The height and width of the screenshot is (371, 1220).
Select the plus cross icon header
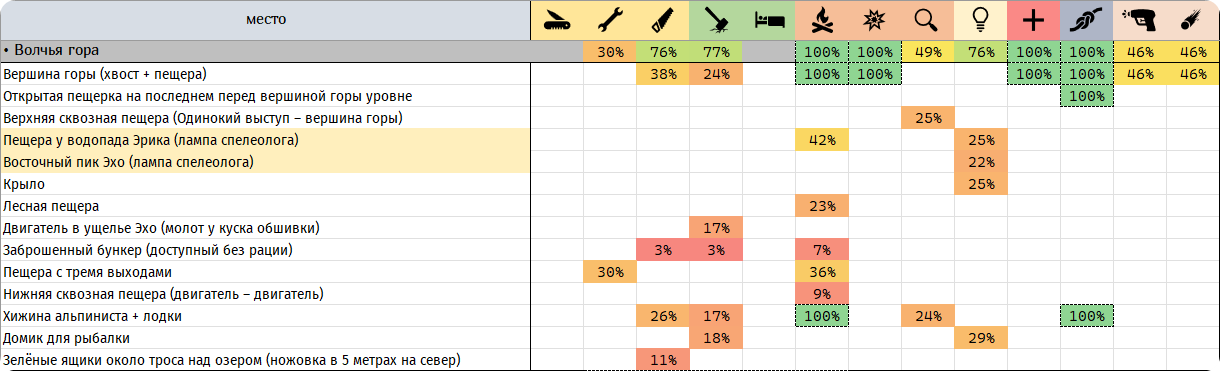pyautogui.click(x=1034, y=20)
